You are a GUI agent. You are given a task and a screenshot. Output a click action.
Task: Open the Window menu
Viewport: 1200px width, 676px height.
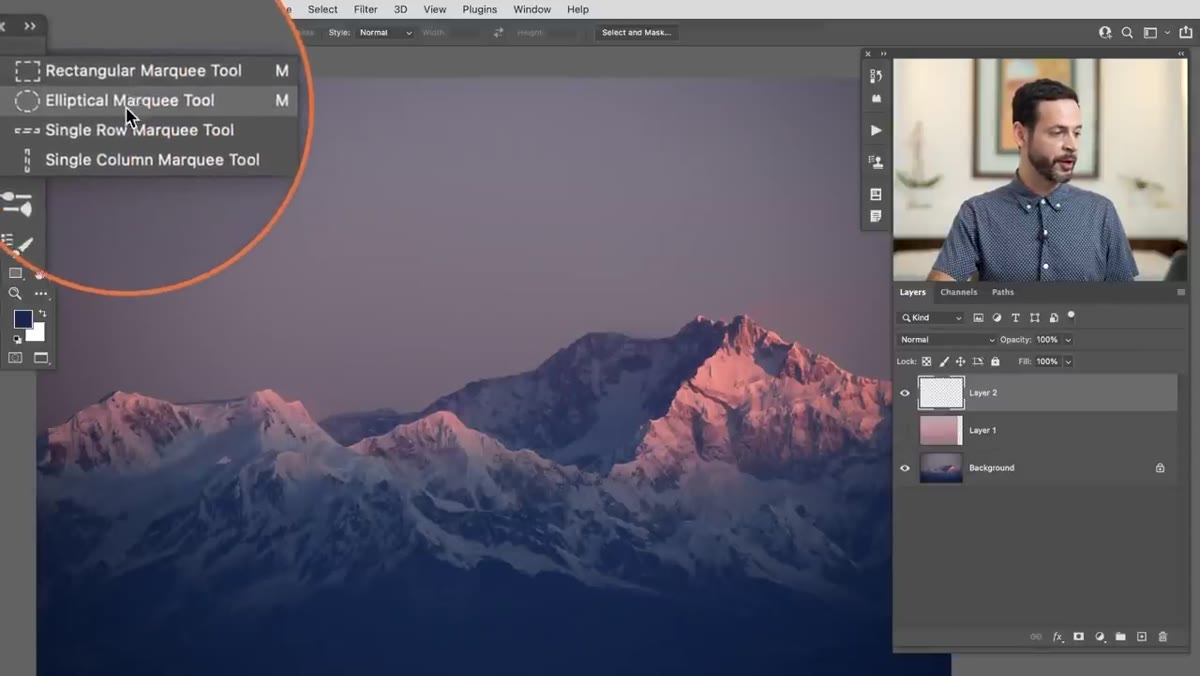532,9
